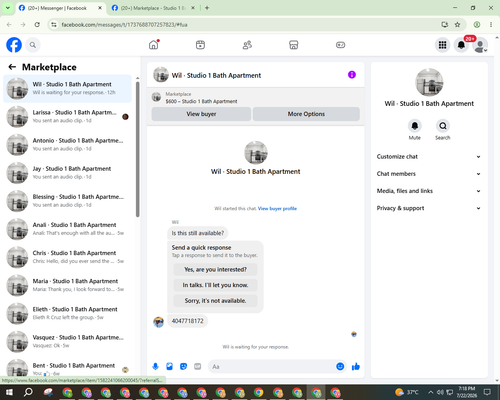This screenshot has width=500, height=400.
Task: Send a thumbs-up like
Action: coord(356,367)
